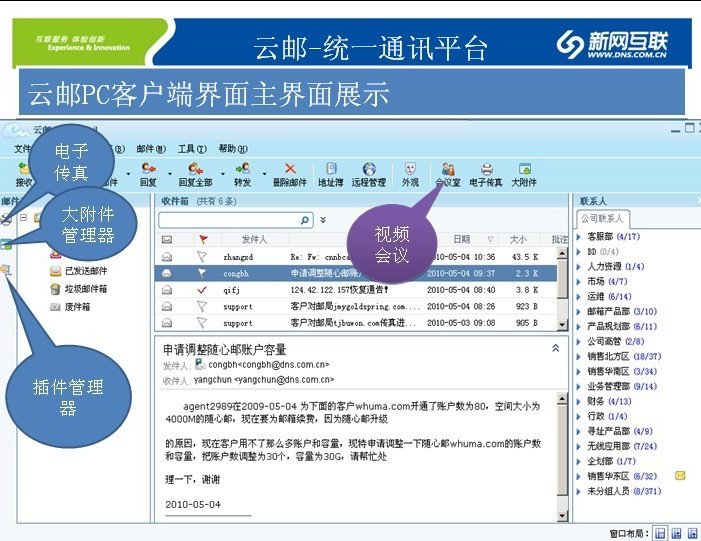Expand the 财务 contact group

point(579,402)
